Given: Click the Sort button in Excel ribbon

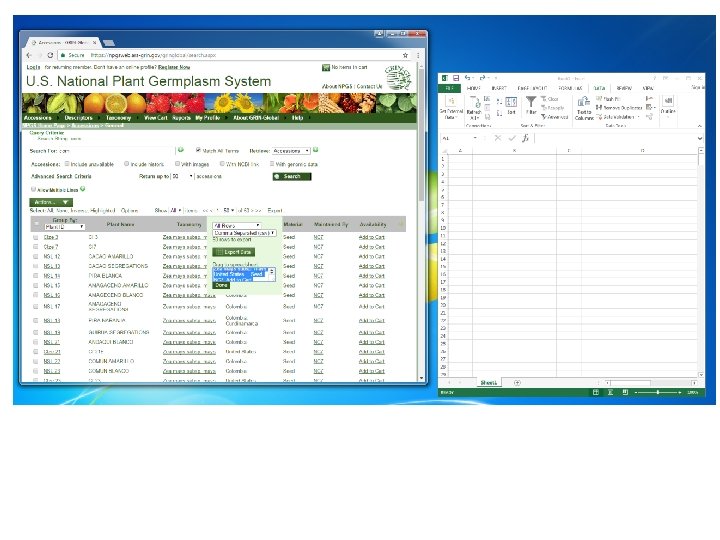Looking at the screenshot, I should click(x=511, y=106).
